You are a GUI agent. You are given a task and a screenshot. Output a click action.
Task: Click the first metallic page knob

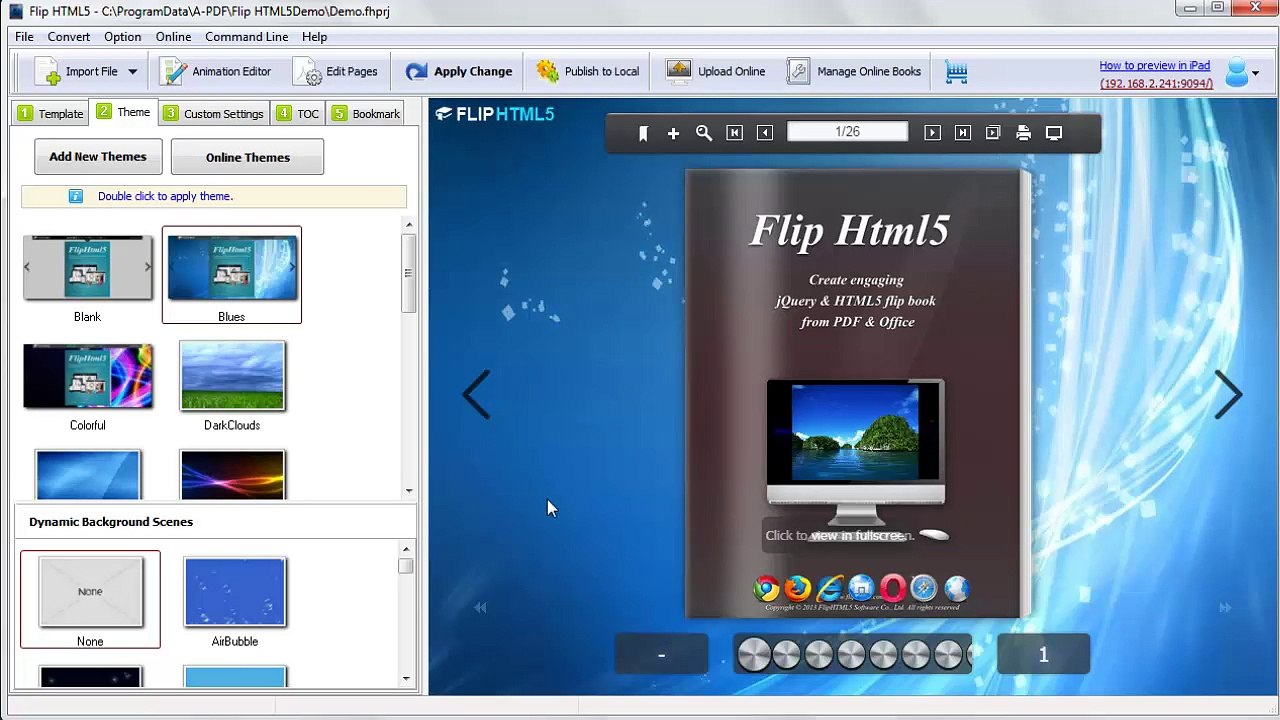754,655
